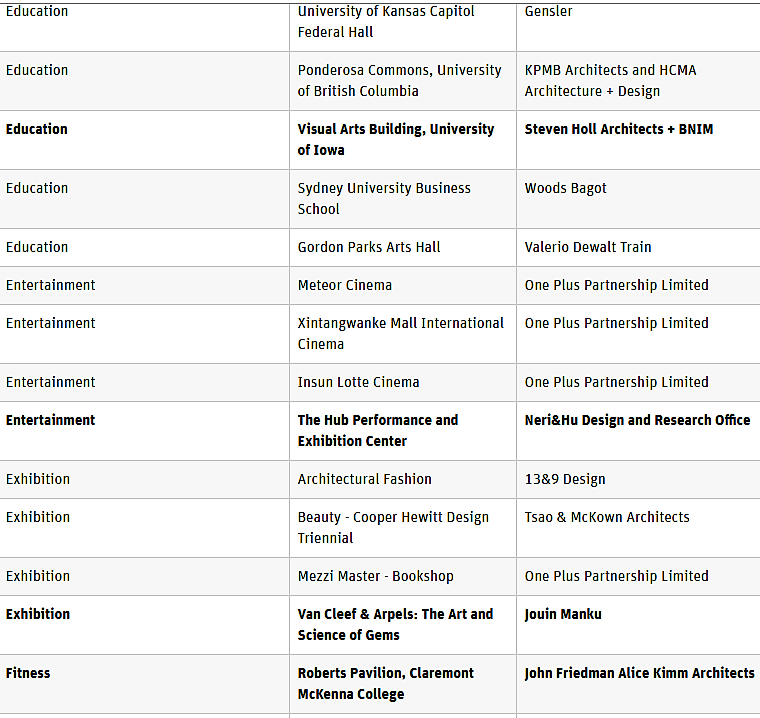
Task: Select the Valerio Dewalt Train cell
Action: tap(638, 247)
